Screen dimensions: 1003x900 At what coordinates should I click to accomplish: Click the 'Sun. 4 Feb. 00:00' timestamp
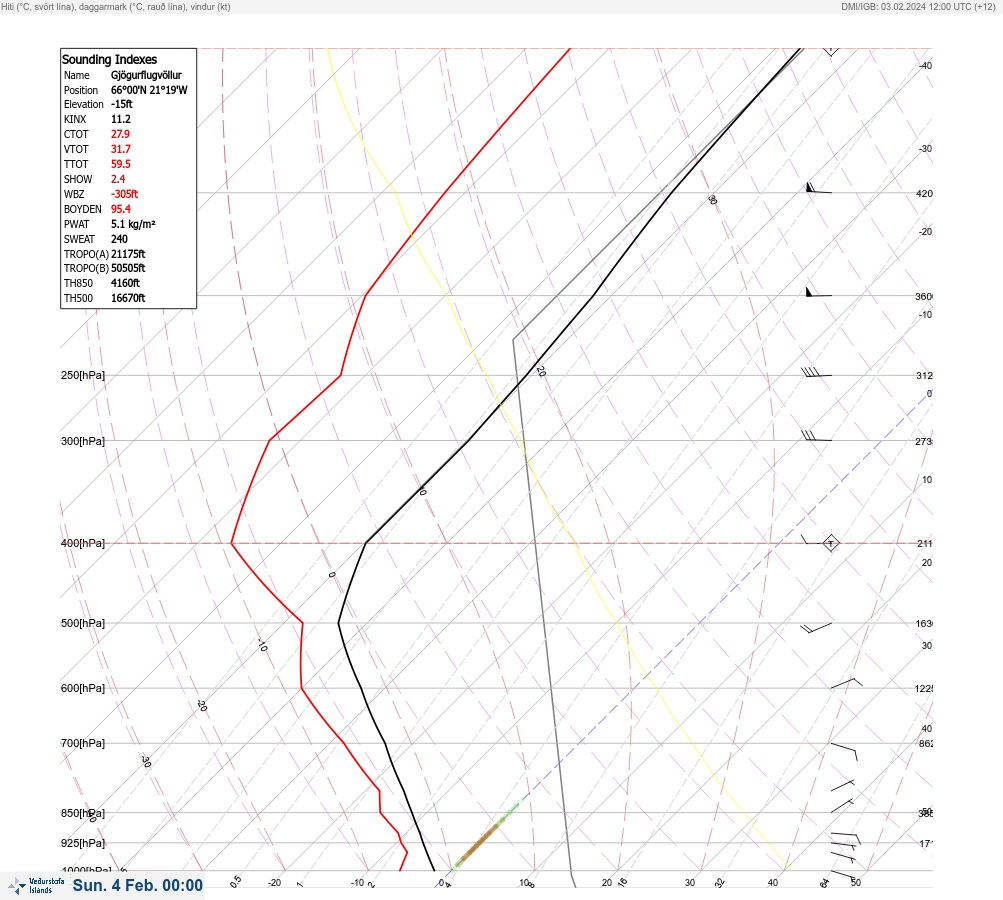point(138,885)
